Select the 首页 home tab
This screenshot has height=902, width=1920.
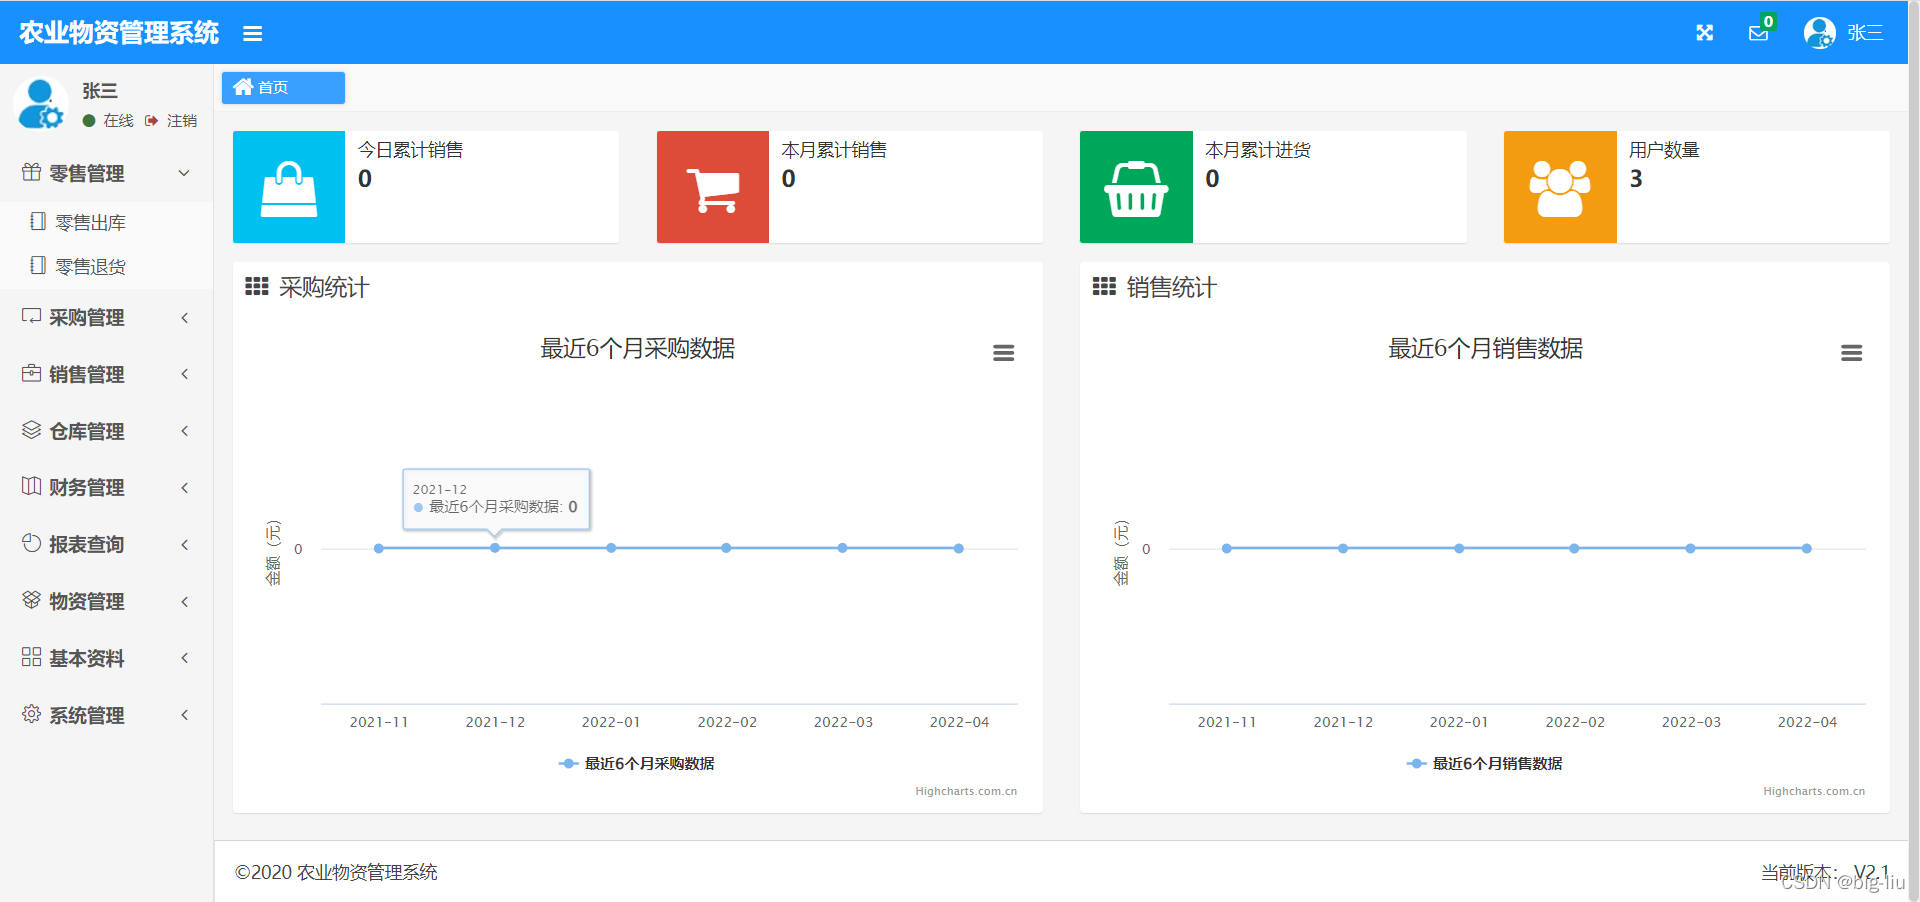click(283, 88)
